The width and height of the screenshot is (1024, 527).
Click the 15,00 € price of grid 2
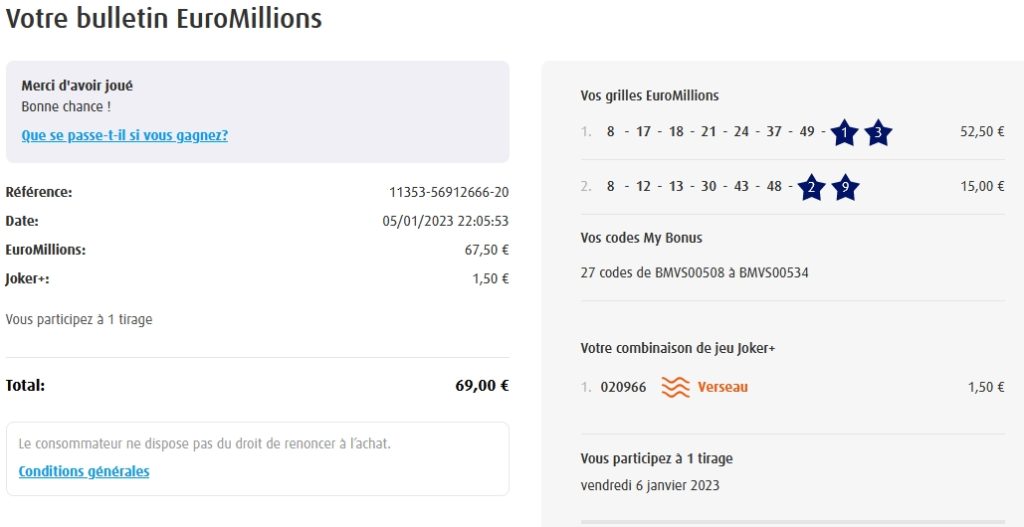point(982,186)
